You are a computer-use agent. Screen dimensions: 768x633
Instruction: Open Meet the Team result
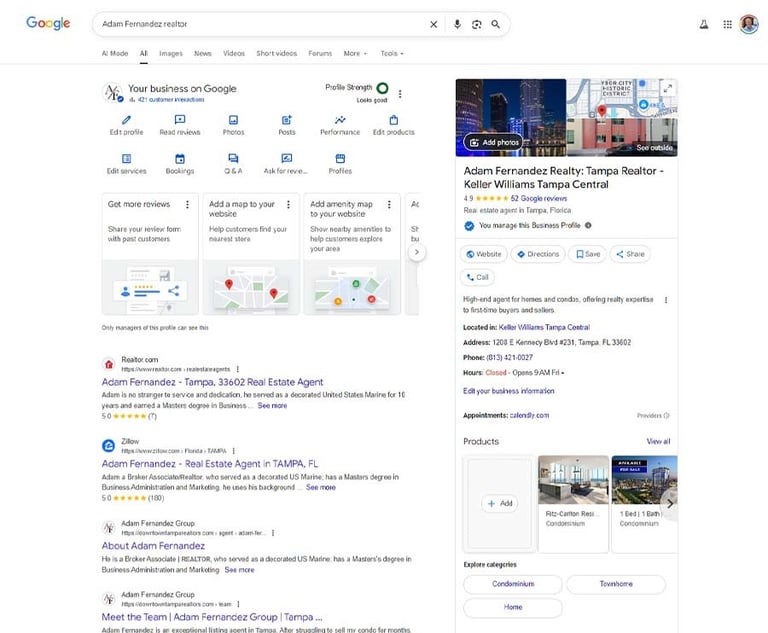pyautogui.click(x=212, y=617)
